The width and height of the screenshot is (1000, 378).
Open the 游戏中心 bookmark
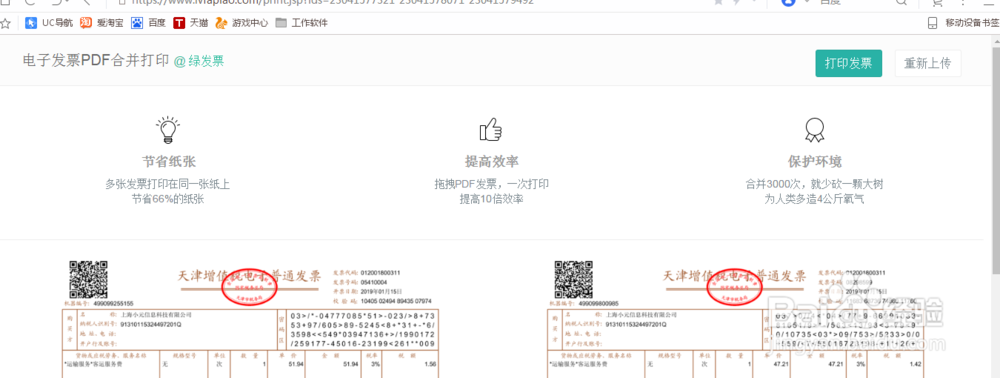tap(242, 23)
